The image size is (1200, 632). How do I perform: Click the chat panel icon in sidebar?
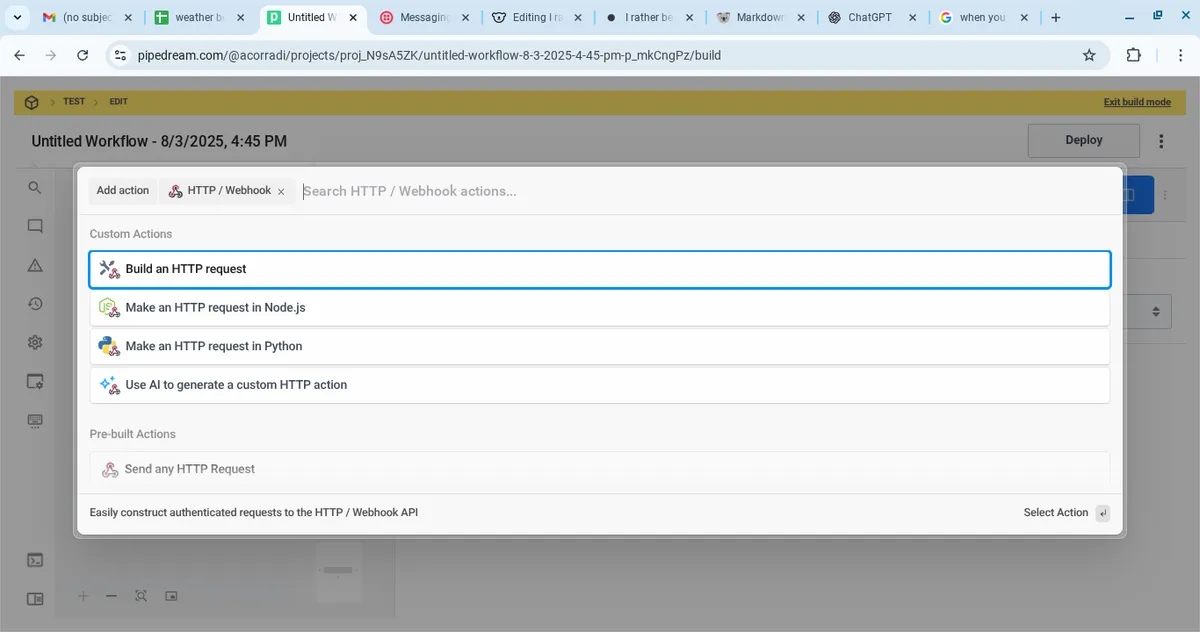(35, 226)
